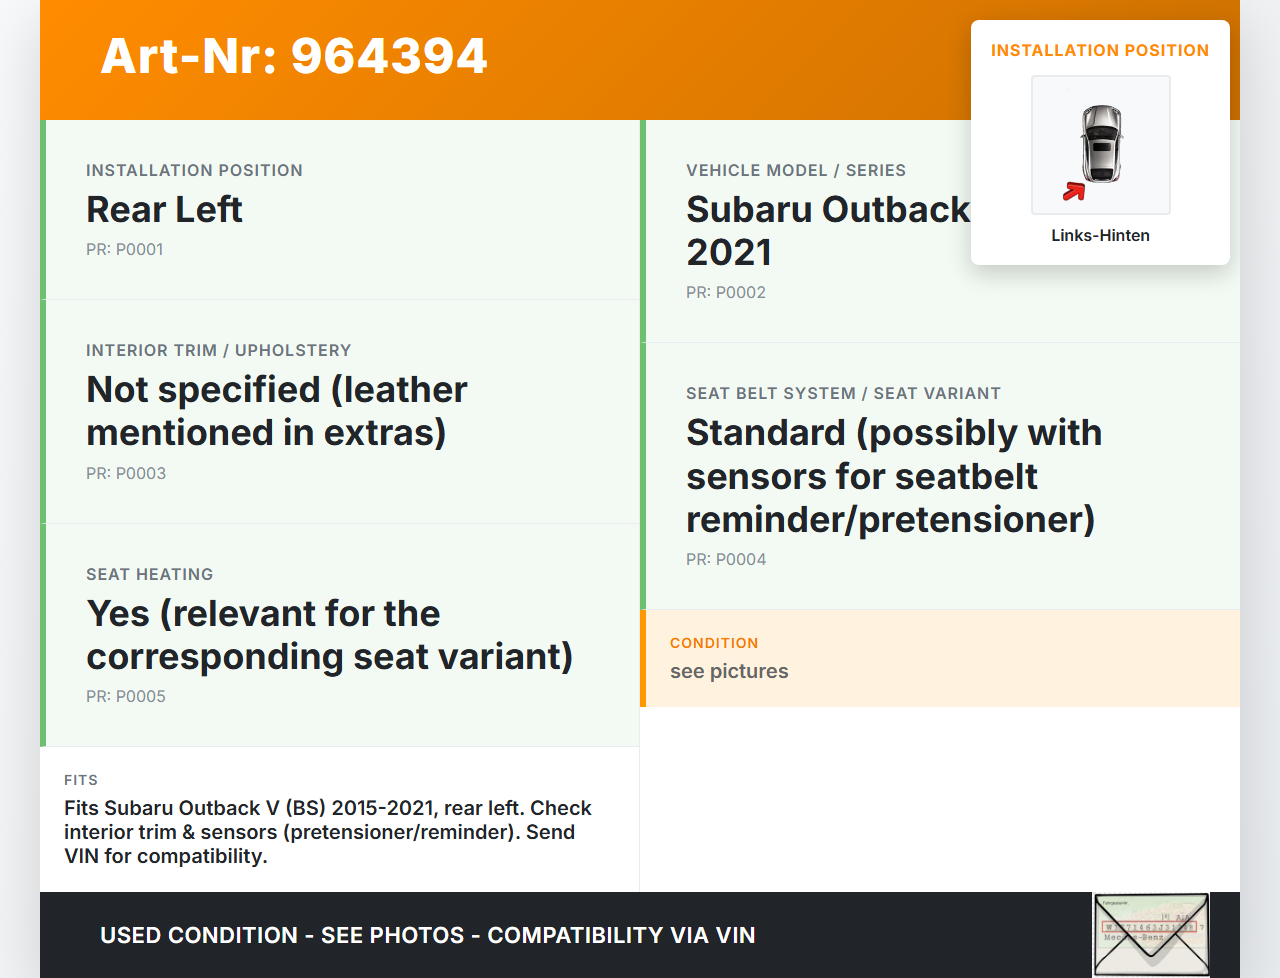Click the "PR: P0001" code
Screen dimensions: 1280x978
tap(125, 250)
